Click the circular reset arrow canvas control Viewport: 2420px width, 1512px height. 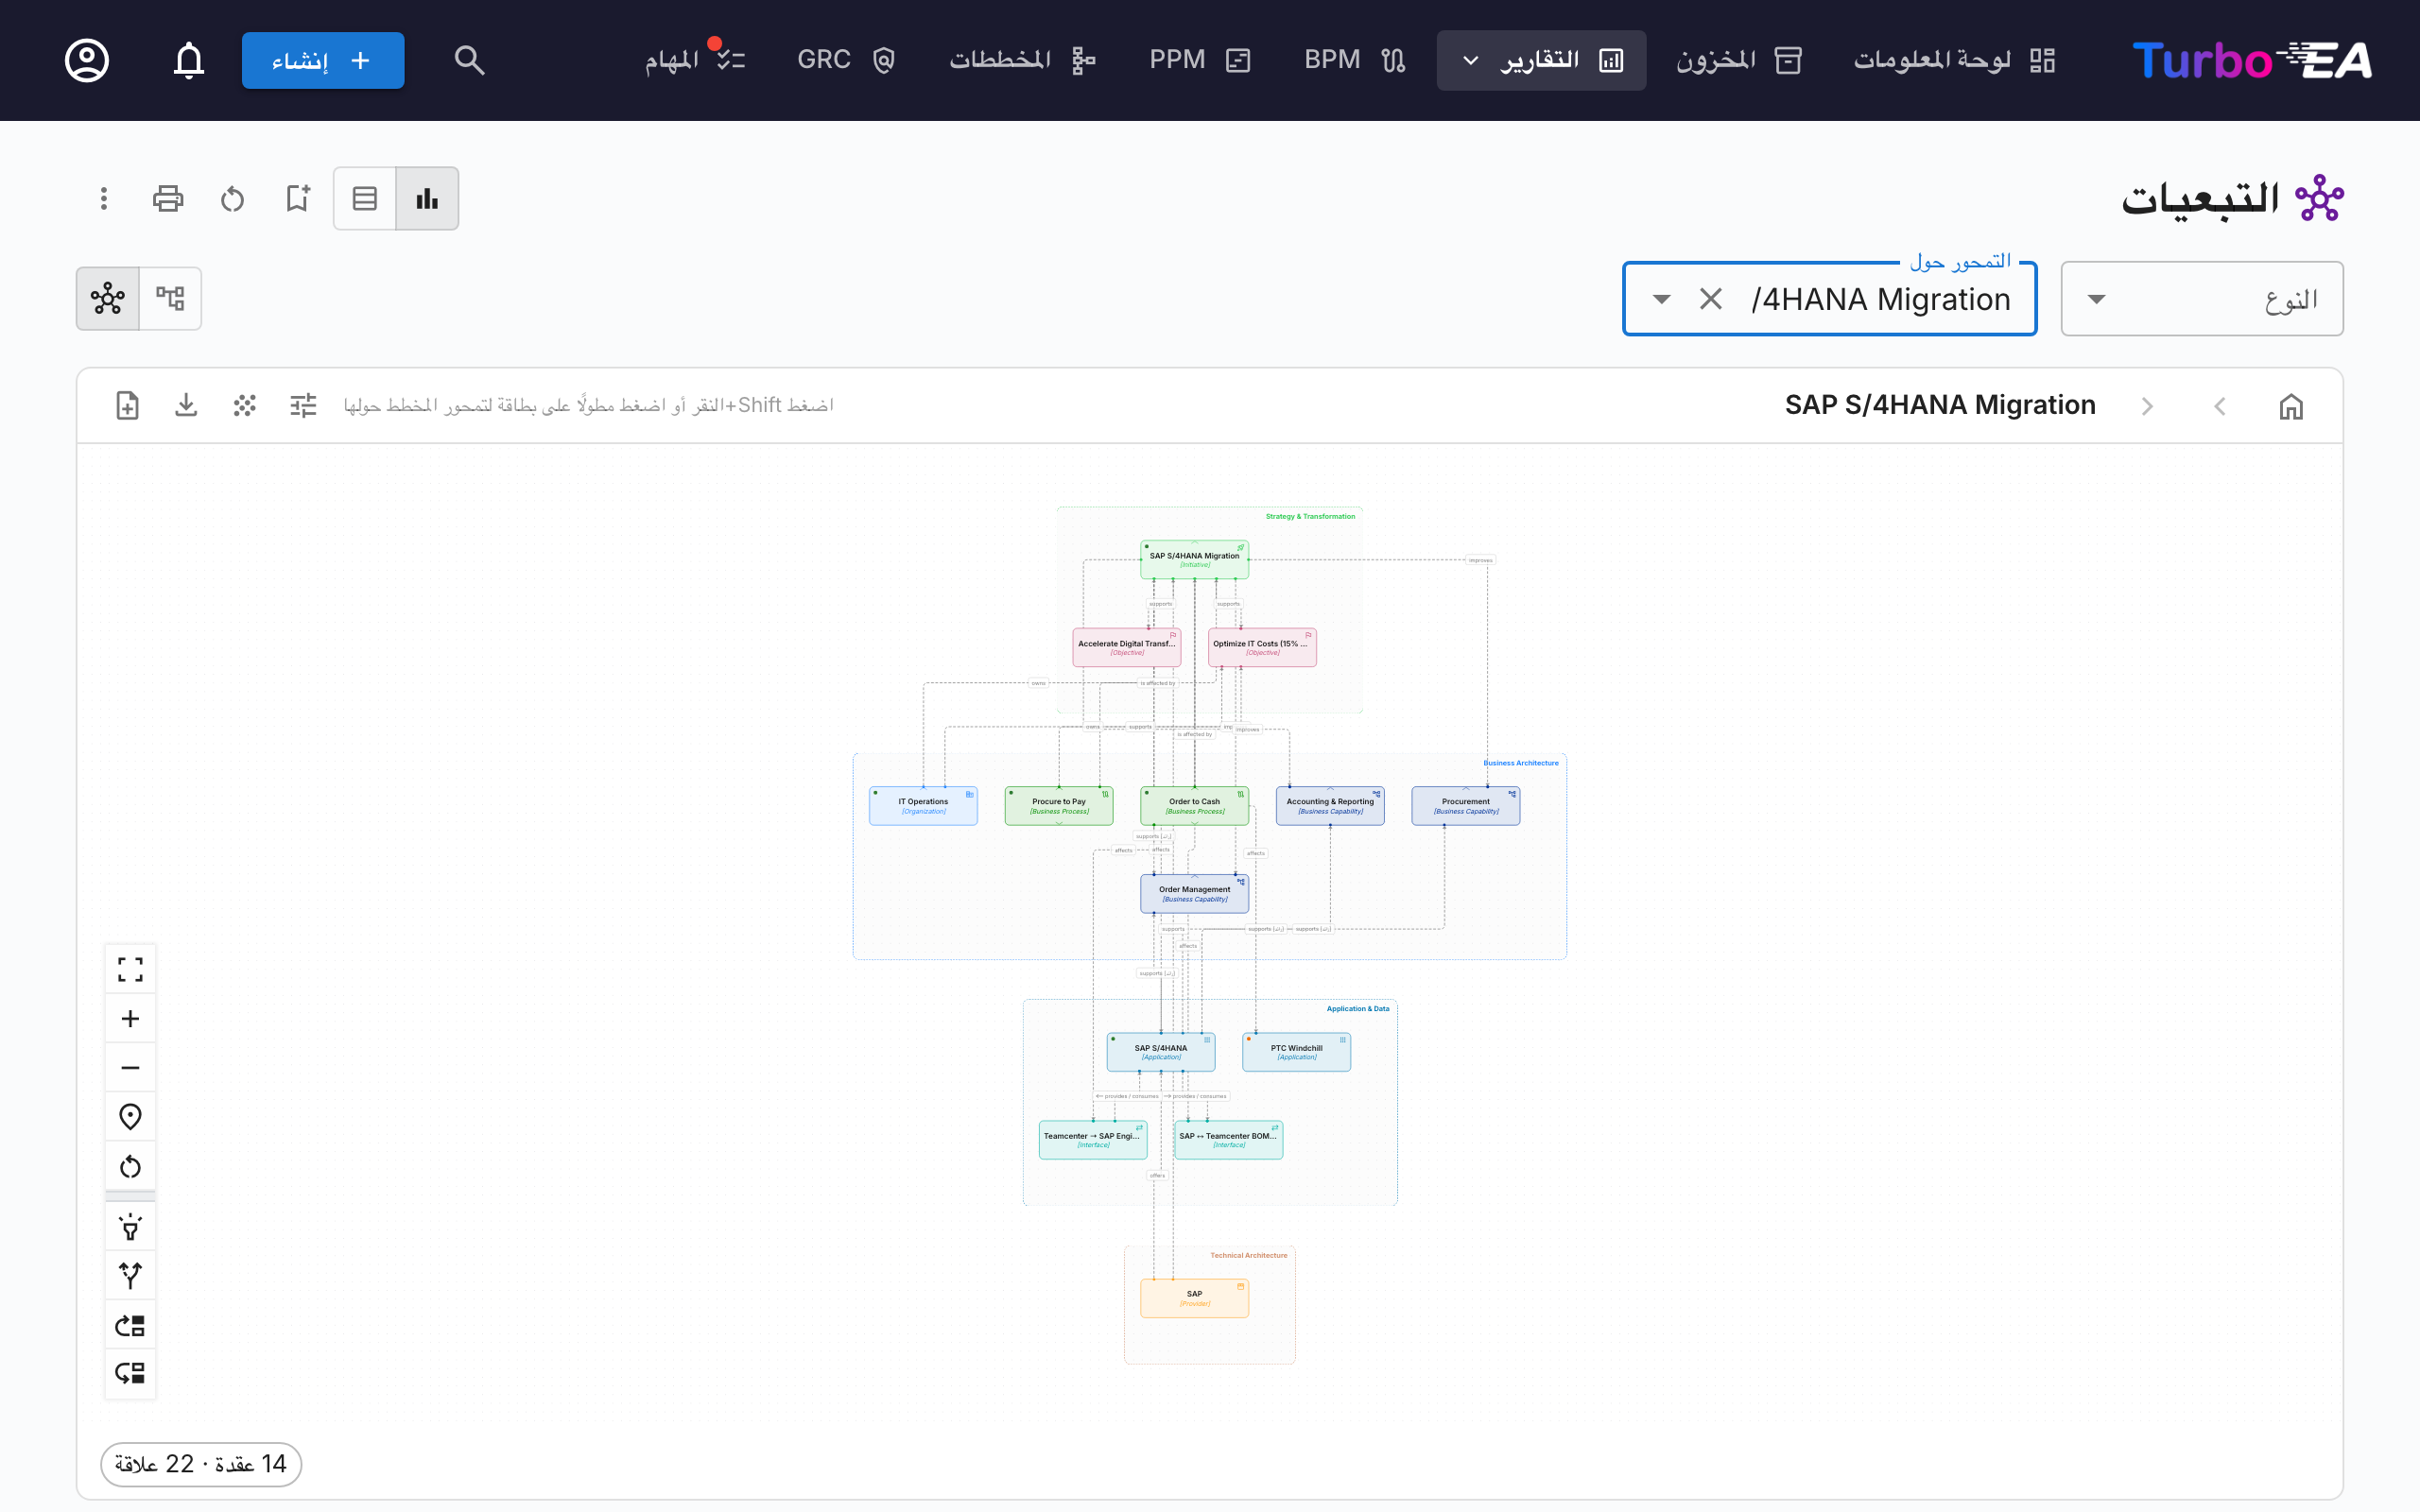pyautogui.click(x=130, y=1166)
